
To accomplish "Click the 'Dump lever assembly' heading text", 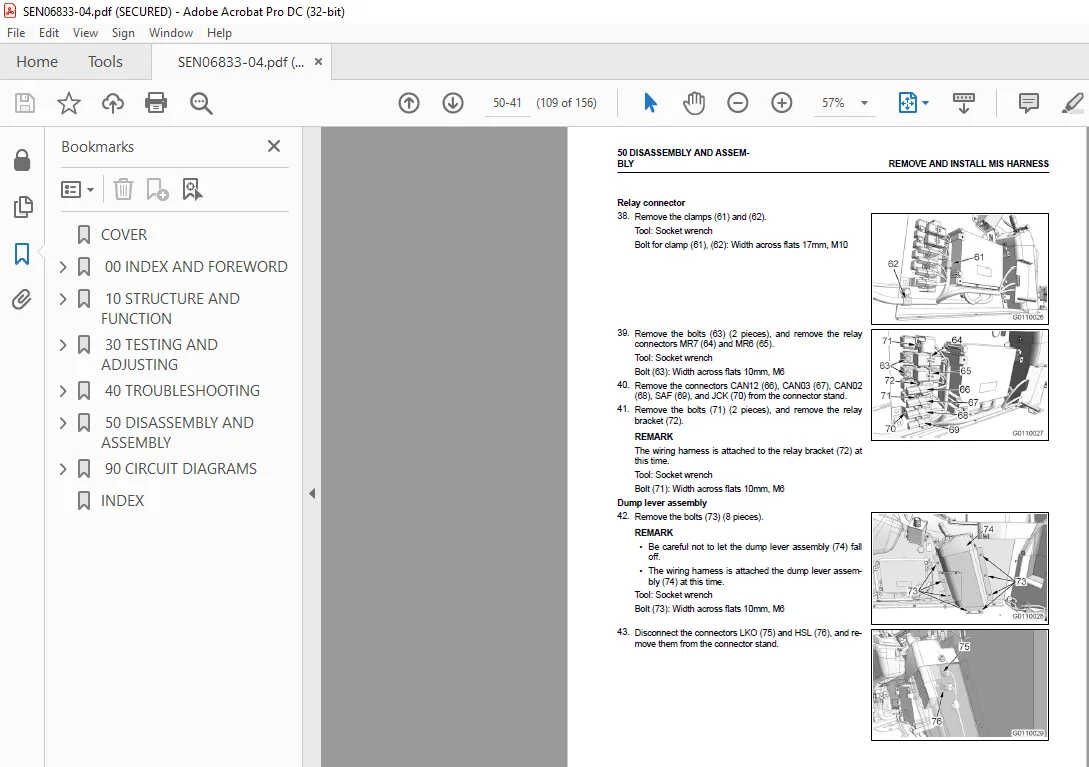I will [x=662, y=503].
